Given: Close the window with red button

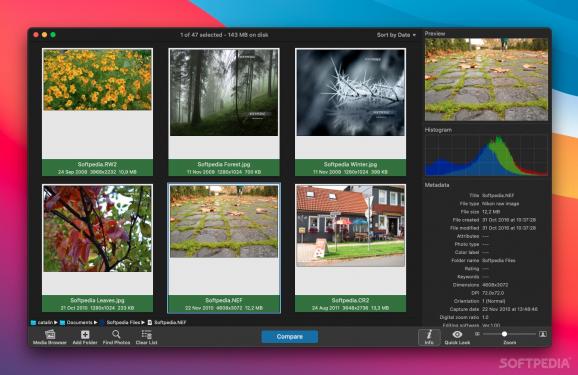Looking at the screenshot, I should [x=36, y=35].
